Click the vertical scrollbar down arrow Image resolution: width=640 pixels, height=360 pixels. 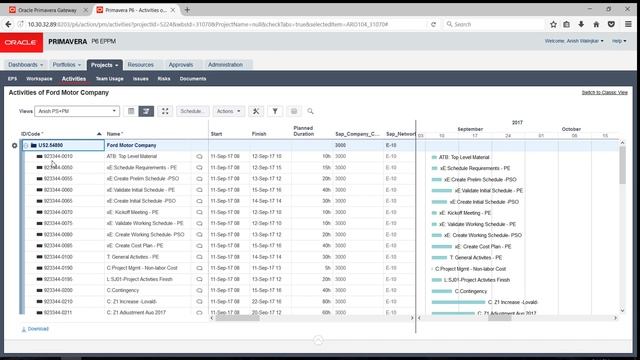click(x=622, y=311)
